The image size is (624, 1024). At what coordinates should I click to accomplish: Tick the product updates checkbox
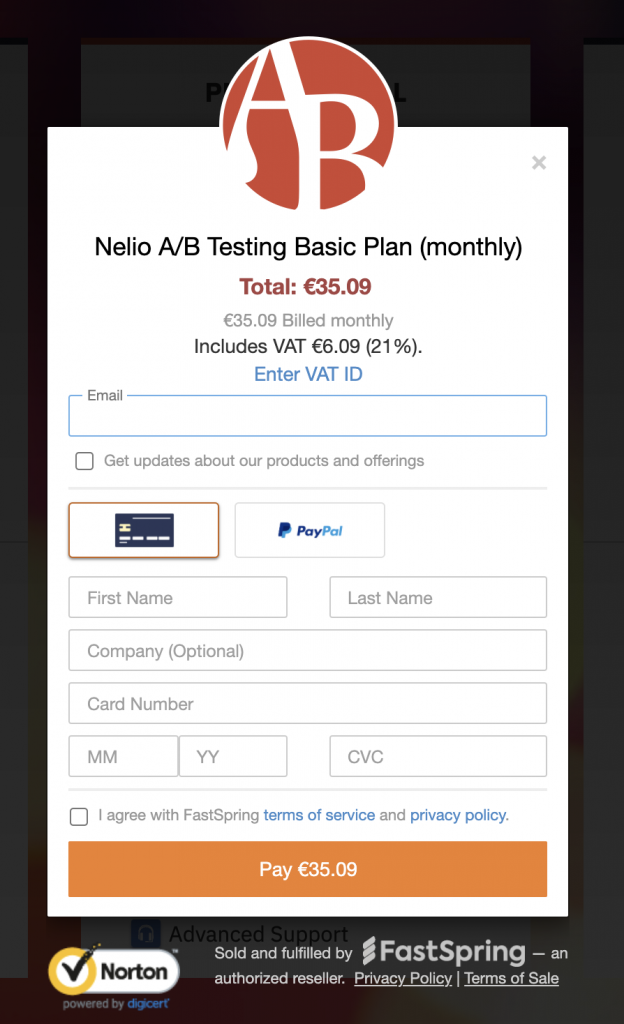tap(84, 461)
